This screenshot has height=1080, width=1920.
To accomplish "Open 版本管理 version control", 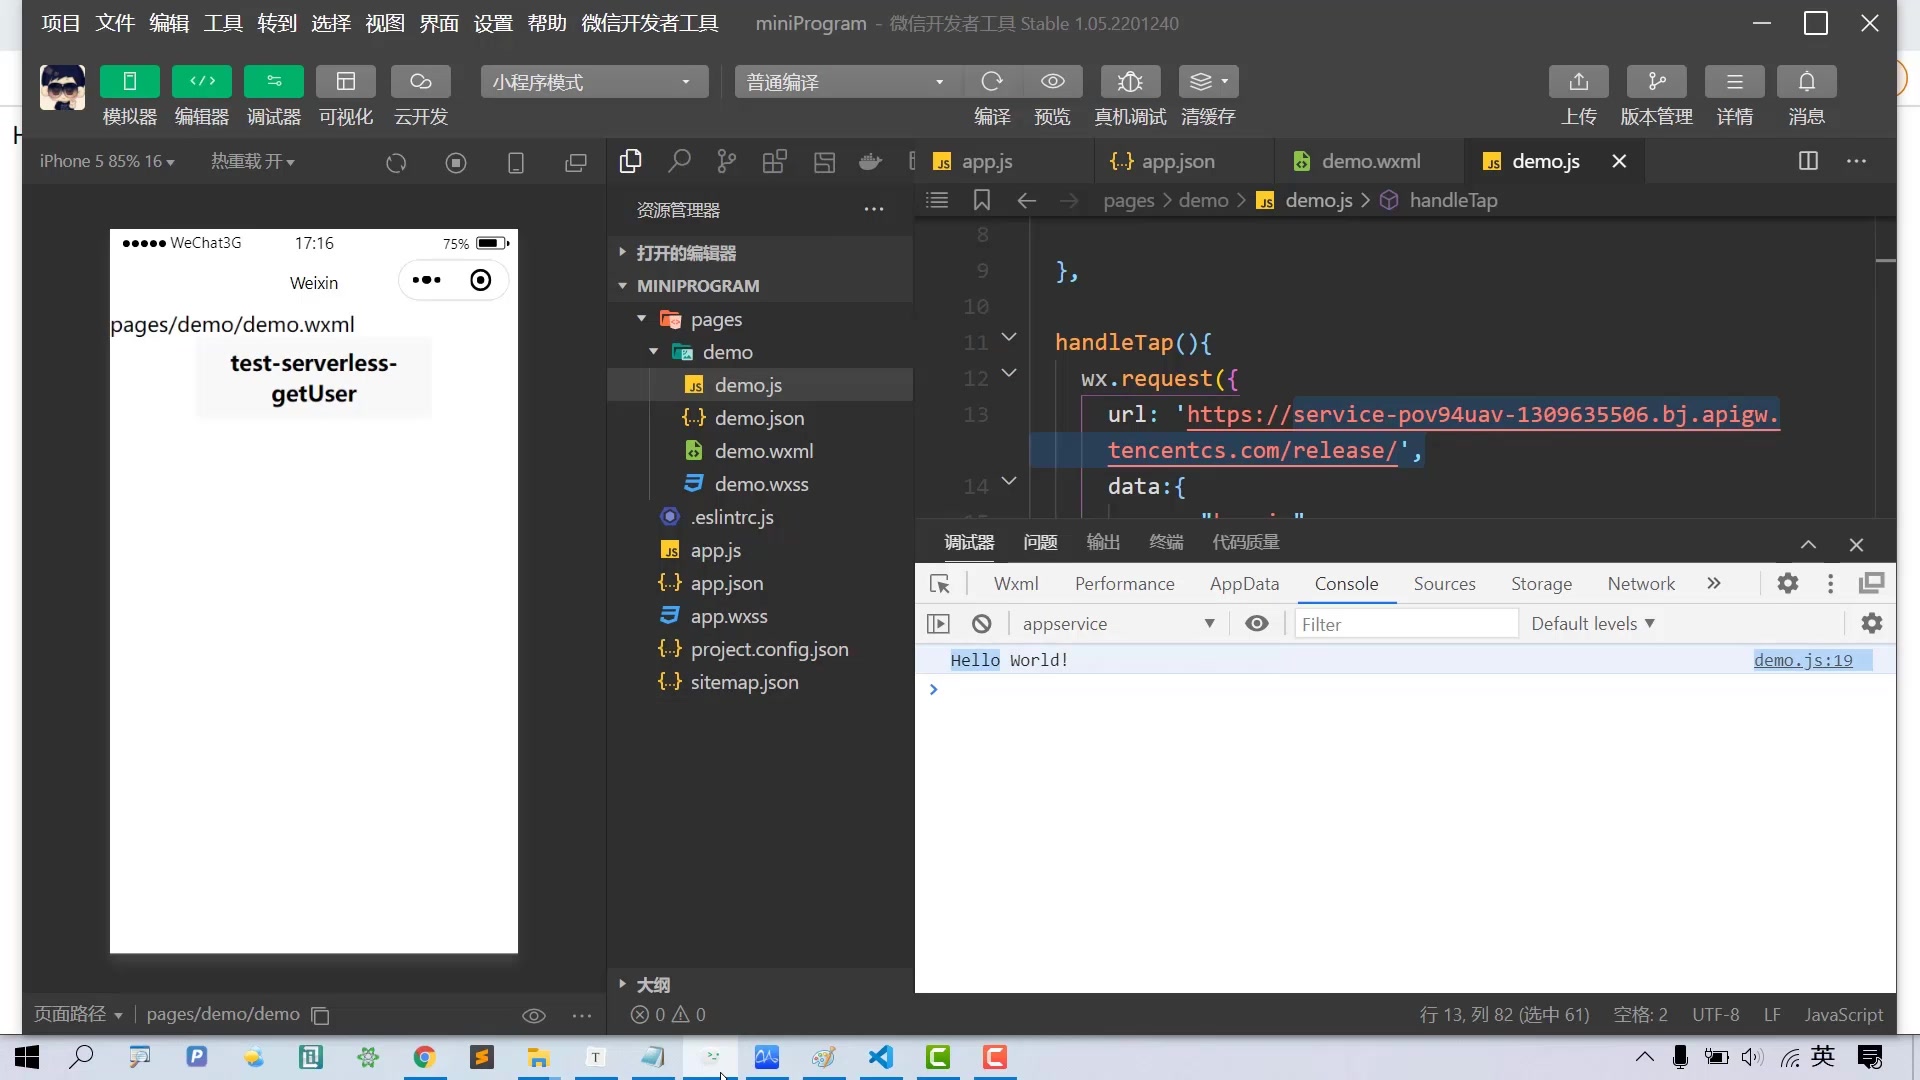I will (x=1657, y=81).
